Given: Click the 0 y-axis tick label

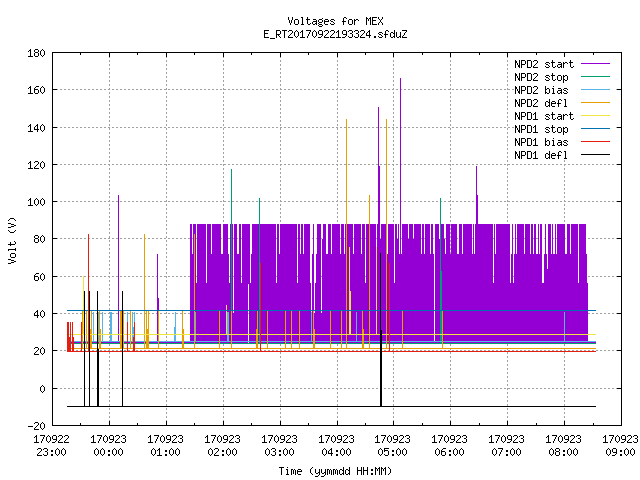Looking at the screenshot, I should pyautogui.click(x=42, y=389).
